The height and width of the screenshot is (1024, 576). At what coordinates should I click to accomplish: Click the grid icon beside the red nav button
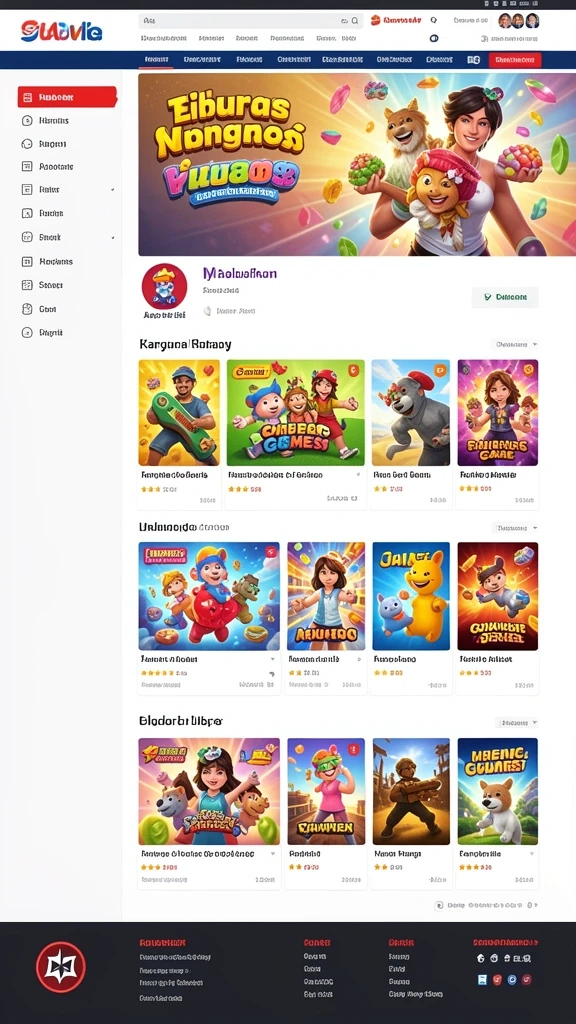[x=473, y=60]
